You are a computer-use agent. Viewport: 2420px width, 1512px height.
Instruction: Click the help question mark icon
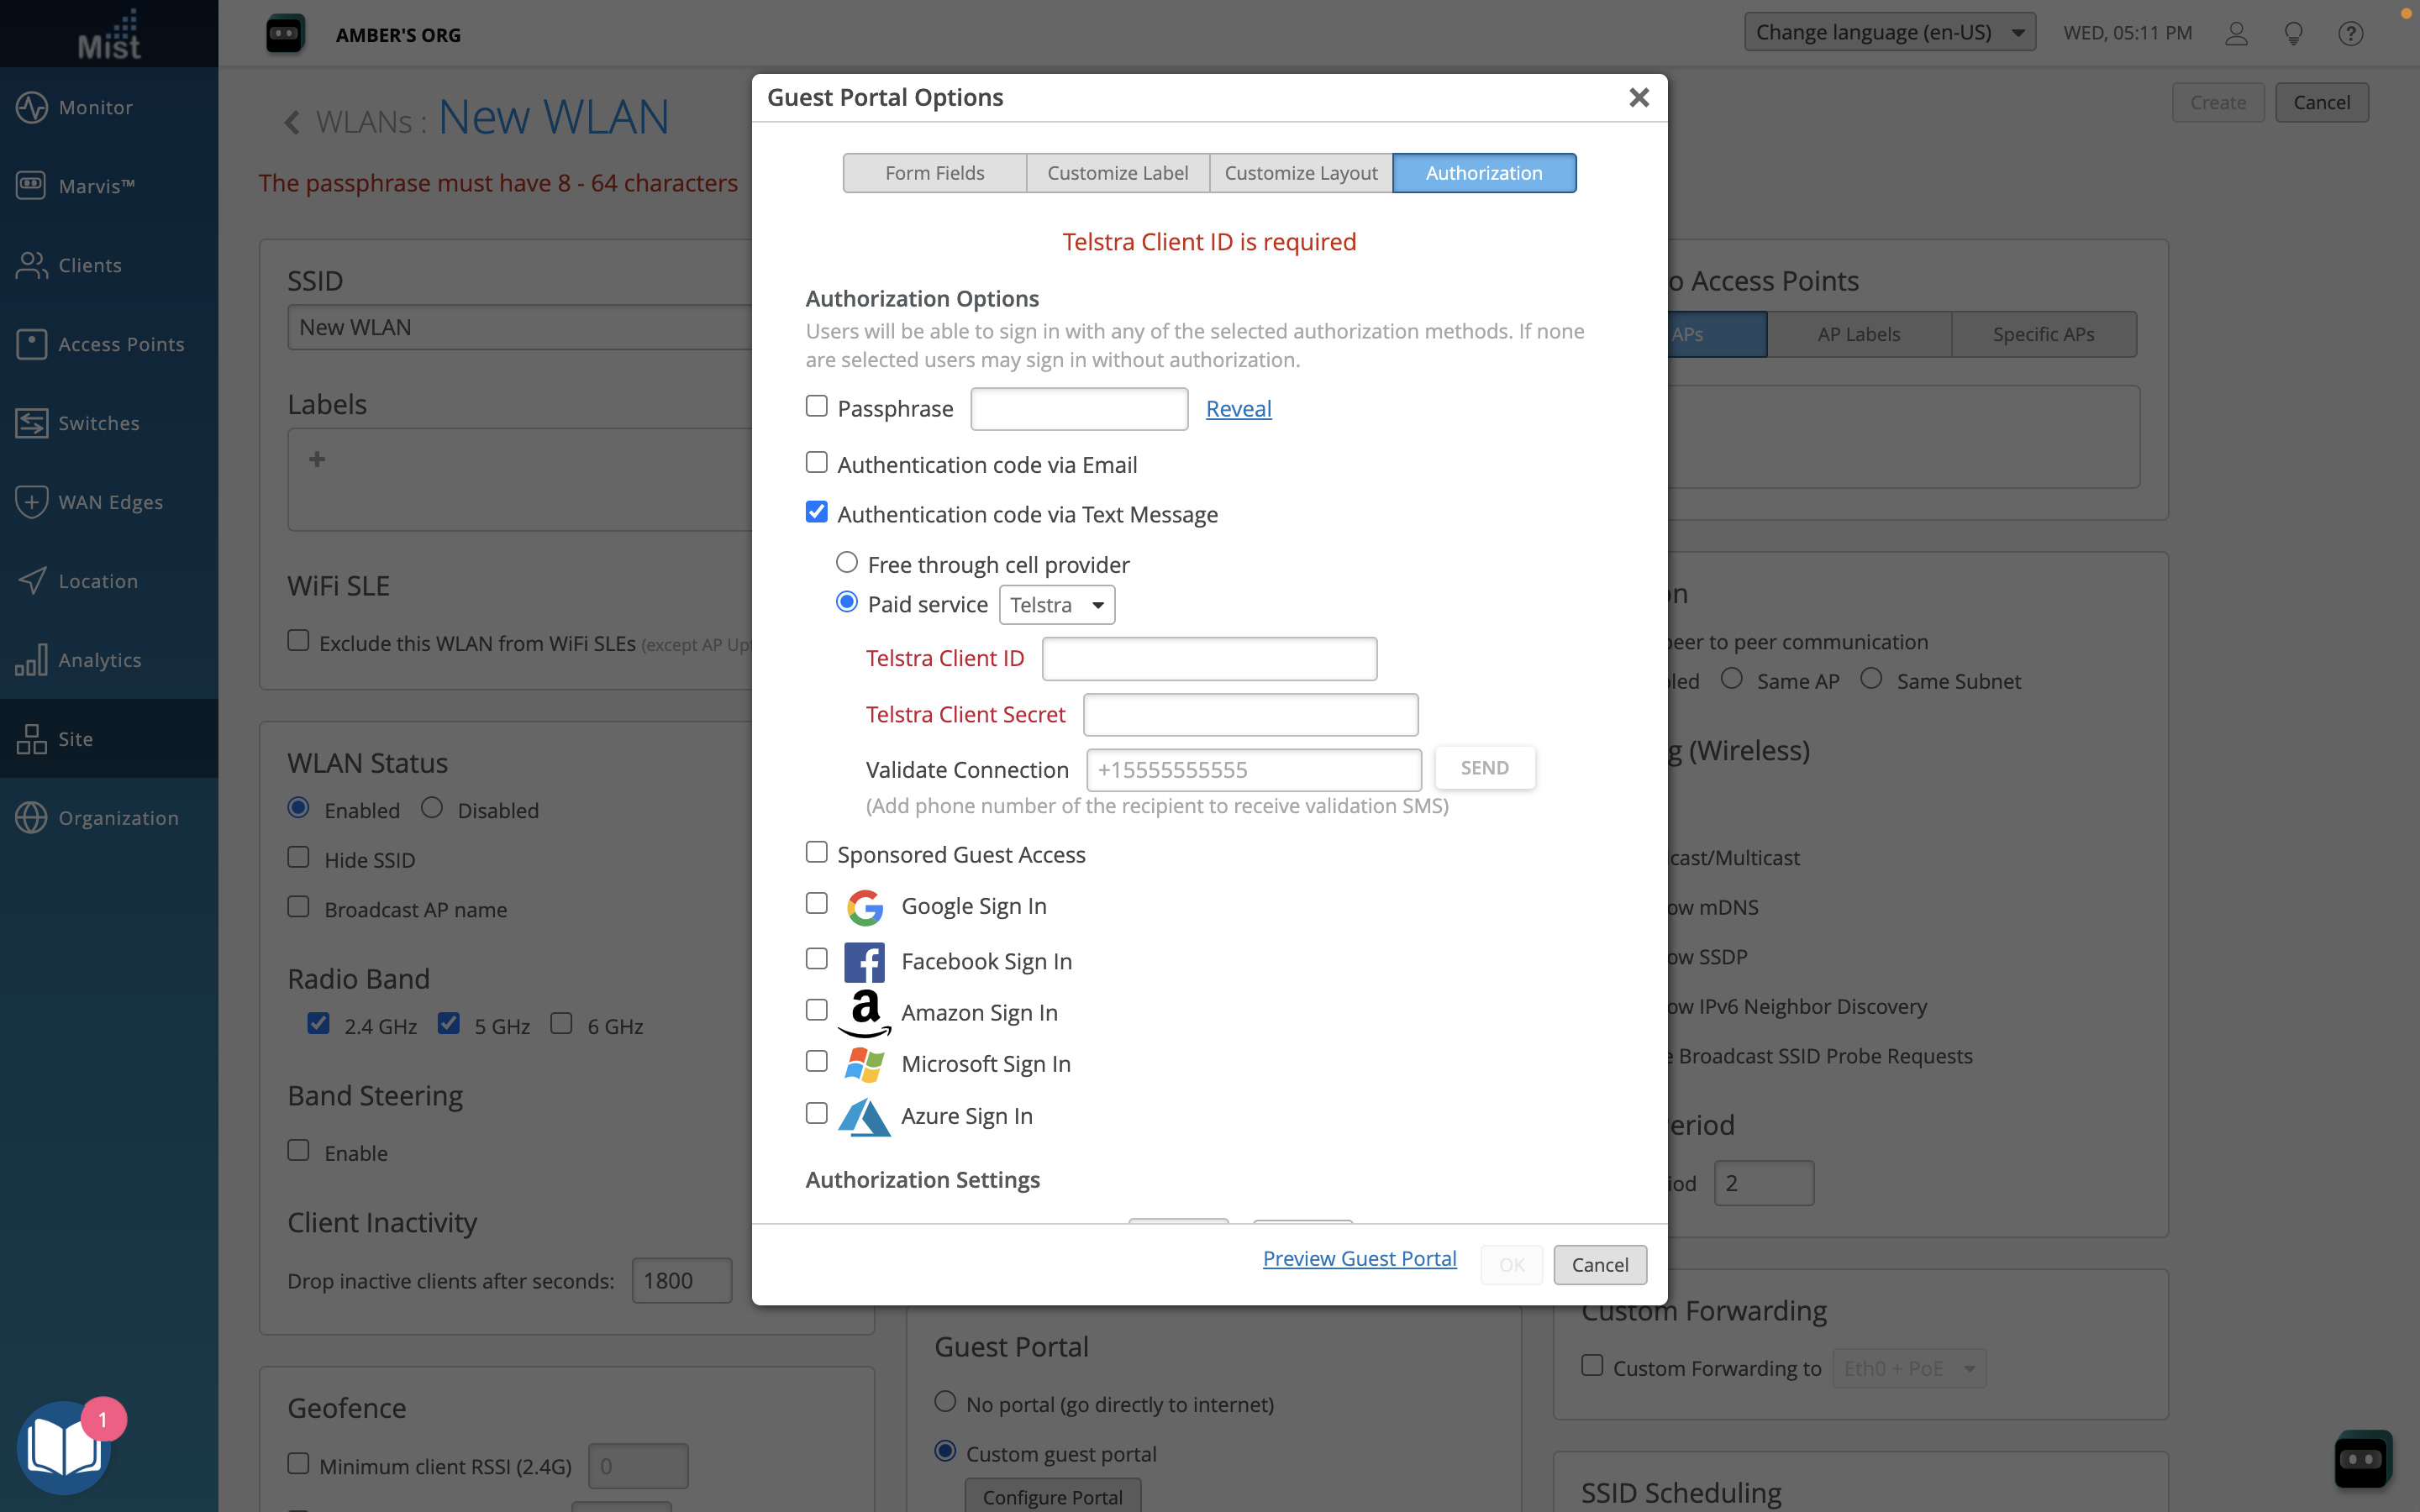click(2350, 33)
